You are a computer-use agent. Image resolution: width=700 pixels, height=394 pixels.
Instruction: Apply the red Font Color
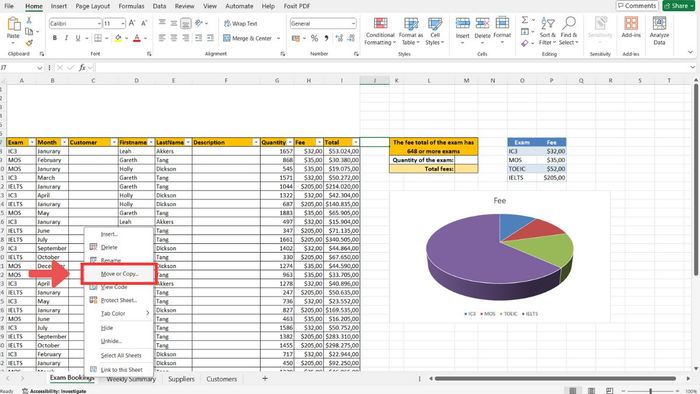pyautogui.click(x=137, y=38)
